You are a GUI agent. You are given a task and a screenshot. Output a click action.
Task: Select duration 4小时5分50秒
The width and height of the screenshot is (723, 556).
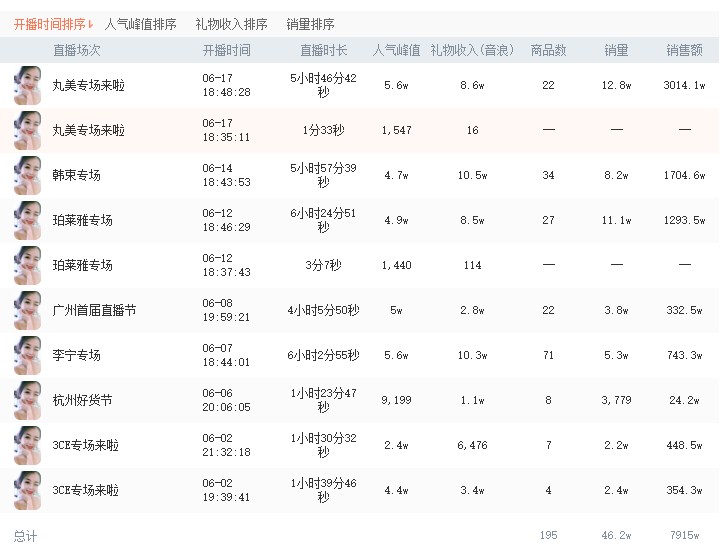323,310
